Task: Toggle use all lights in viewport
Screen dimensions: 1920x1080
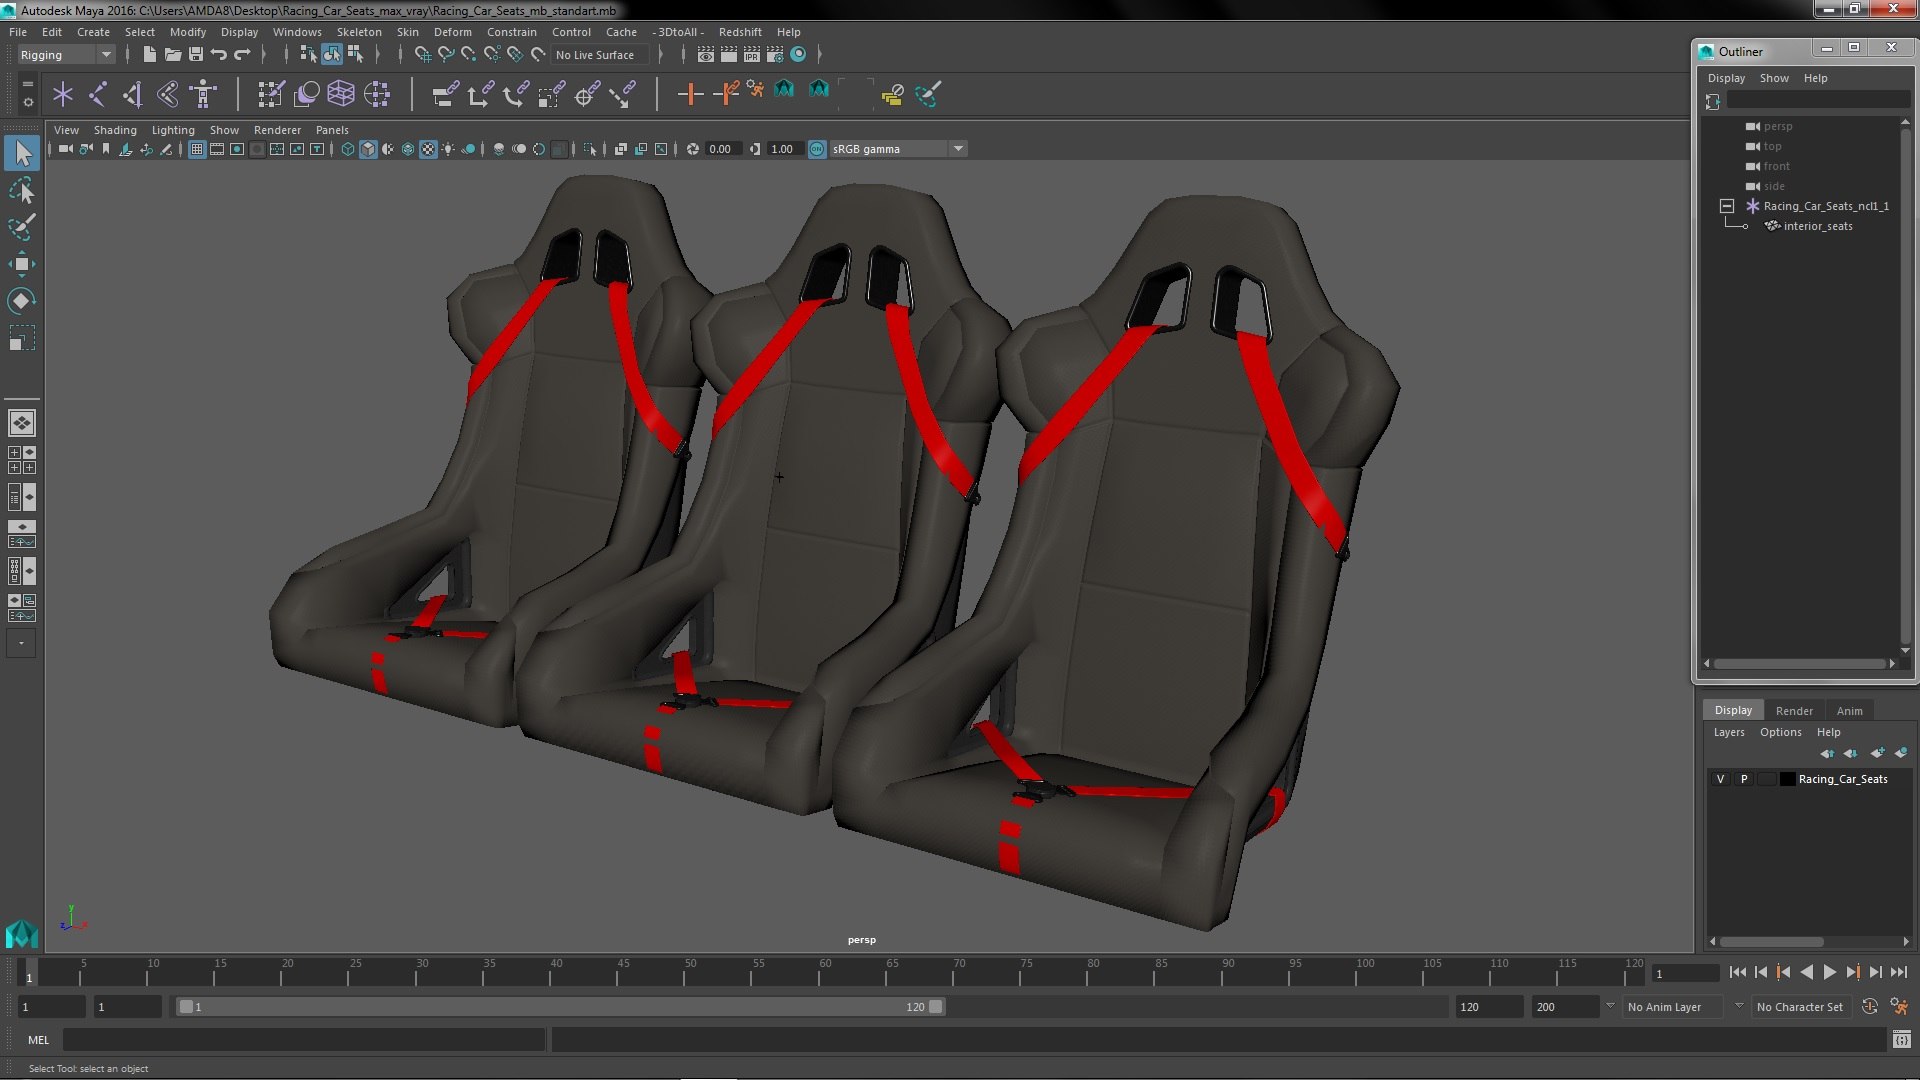Action: pyautogui.click(x=448, y=149)
